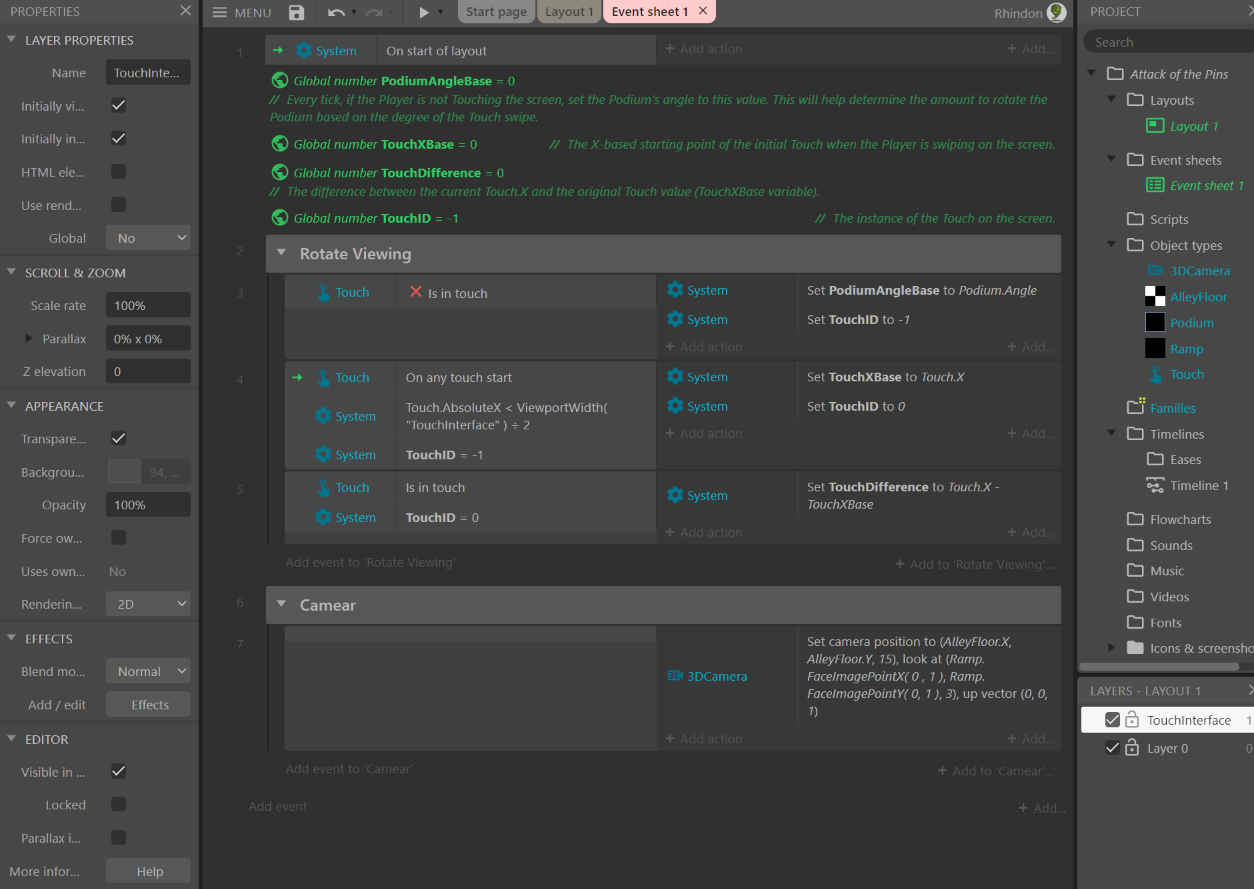
Task: Click the Effects button
Action: (x=148, y=705)
